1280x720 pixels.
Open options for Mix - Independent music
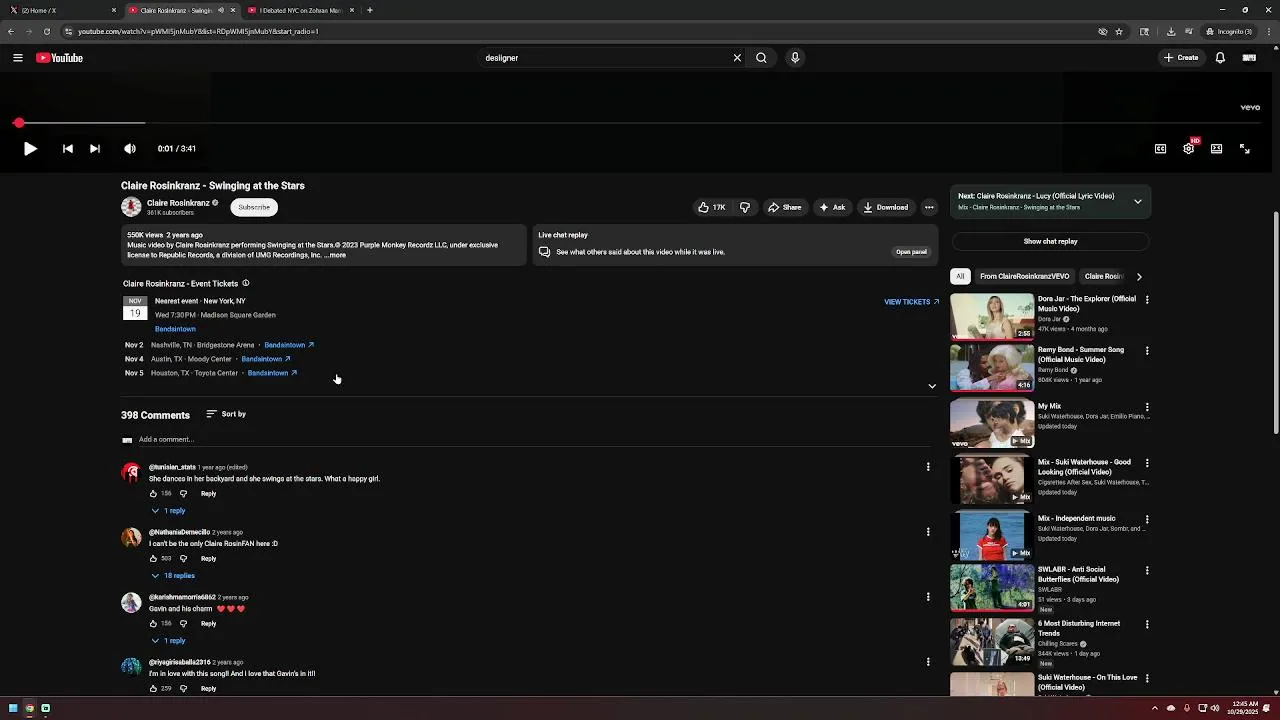(1147, 520)
